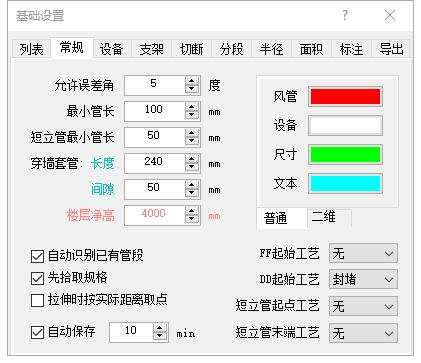421x363 pixels.
Task: Open the 切断 tab
Action: 192,49
